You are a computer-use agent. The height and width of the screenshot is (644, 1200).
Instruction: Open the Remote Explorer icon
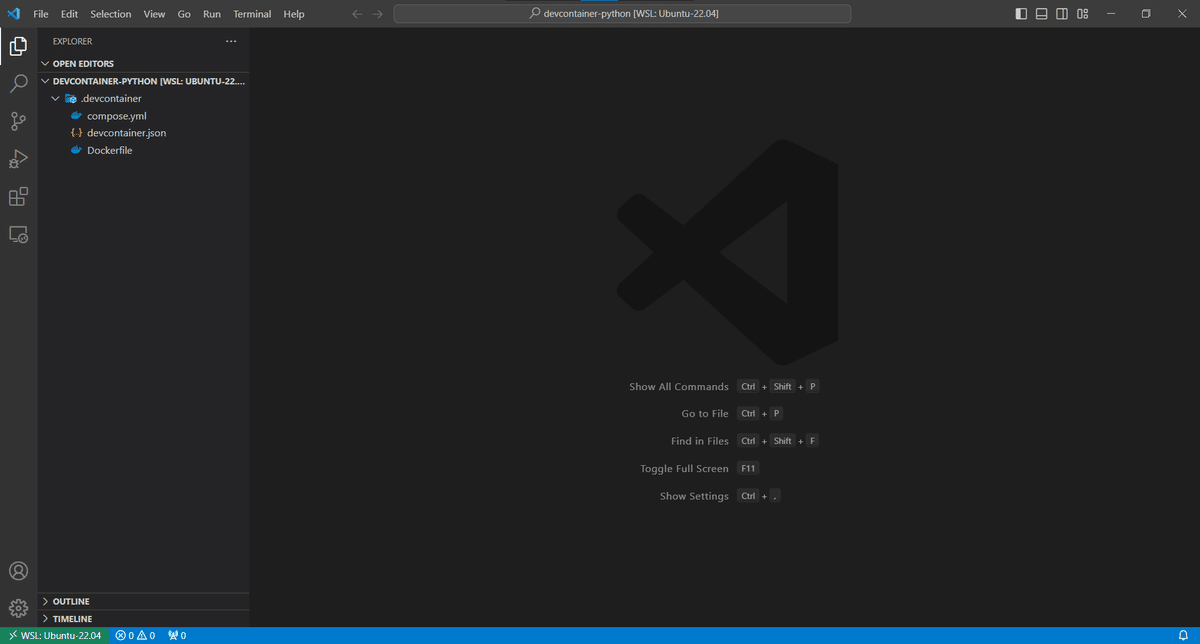tap(18, 234)
